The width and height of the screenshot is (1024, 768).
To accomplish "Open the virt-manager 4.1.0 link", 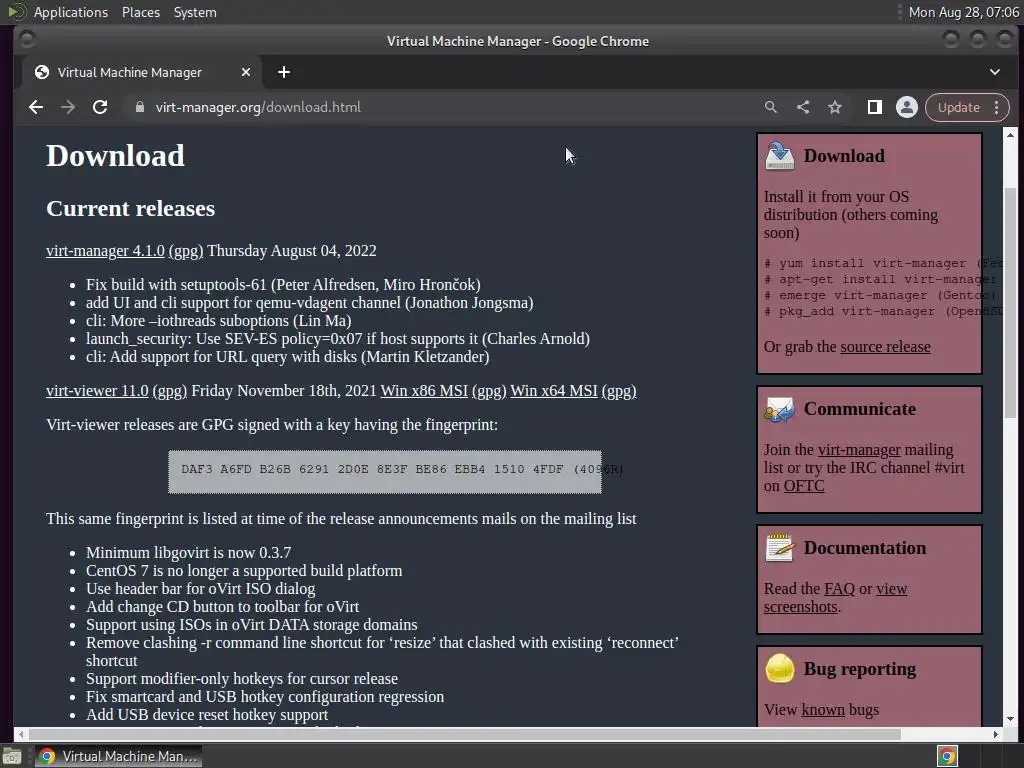I will point(105,251).
